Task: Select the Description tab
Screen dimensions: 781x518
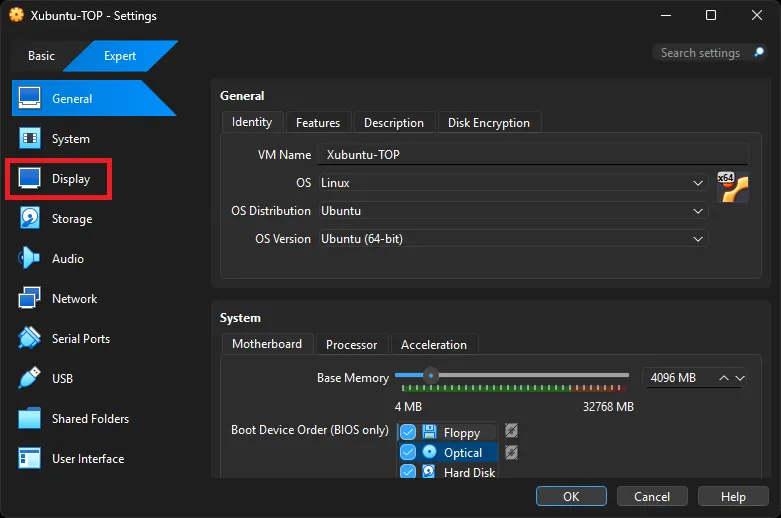Action: [x=394, y=123]
